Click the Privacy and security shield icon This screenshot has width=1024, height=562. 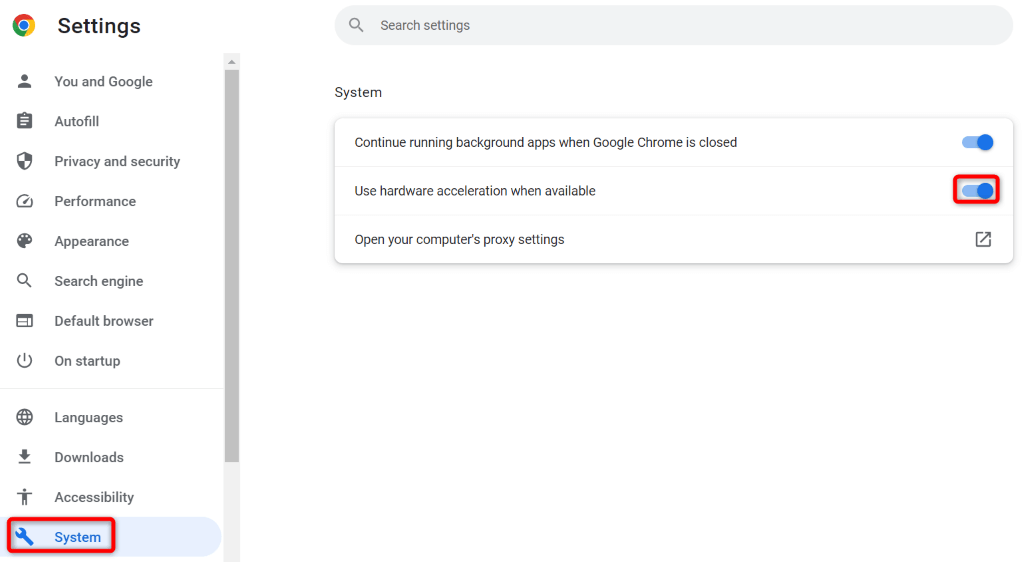click(x=25, y=161)
